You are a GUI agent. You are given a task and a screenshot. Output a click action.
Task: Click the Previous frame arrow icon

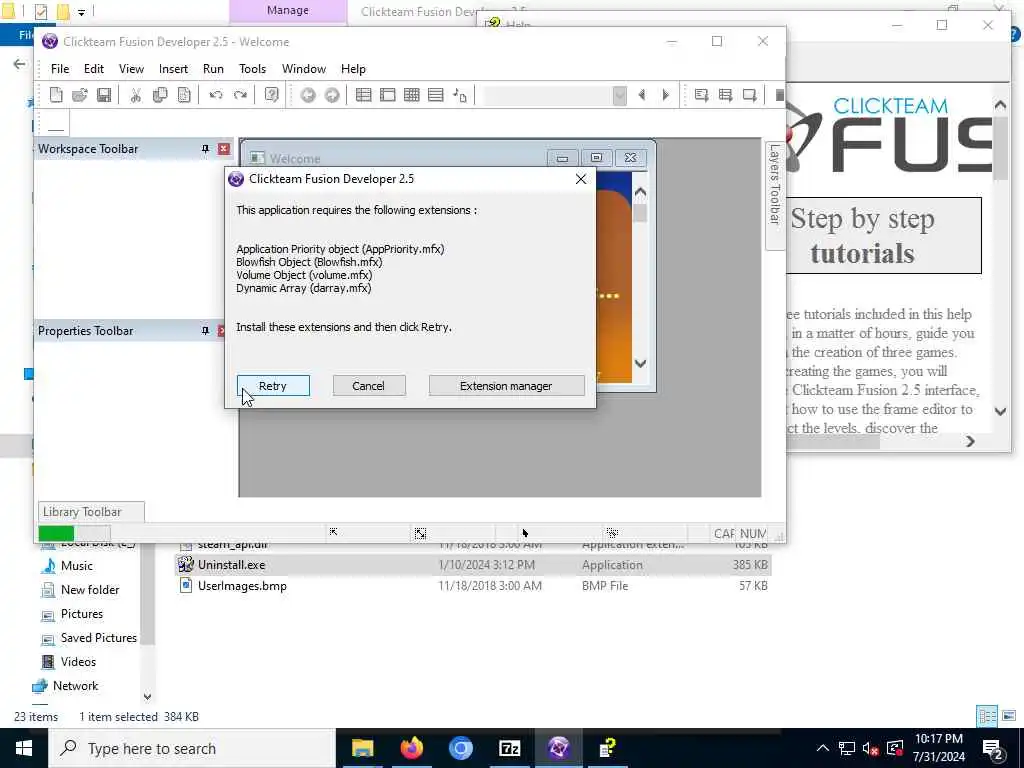[x=642, y=95]
